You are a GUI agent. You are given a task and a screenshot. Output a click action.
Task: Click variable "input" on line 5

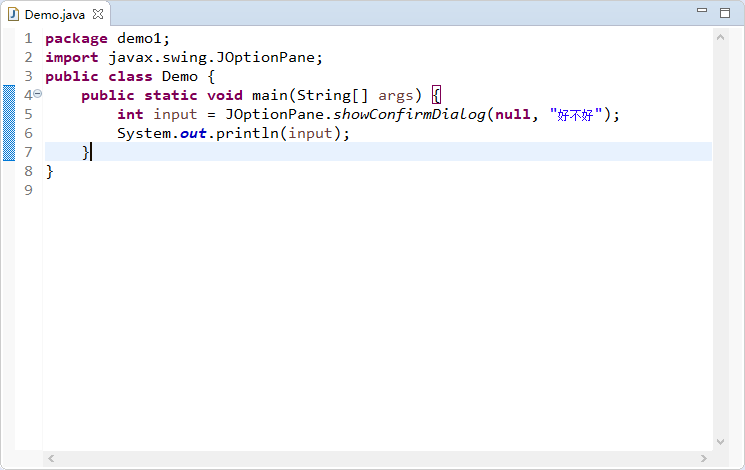pyautogui.click(x=175, y=115)
